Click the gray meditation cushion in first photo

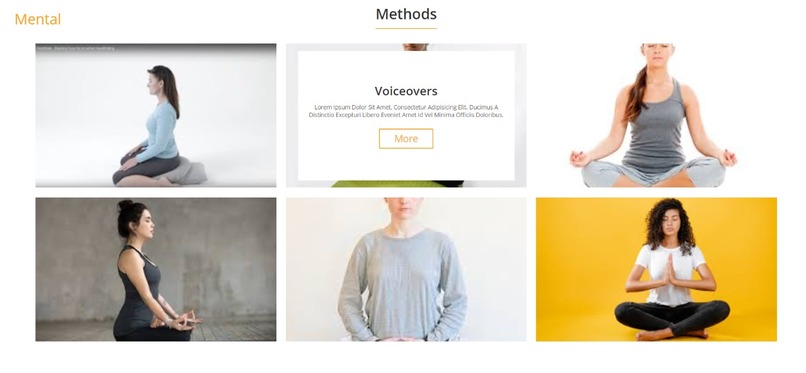pos(189,171)
